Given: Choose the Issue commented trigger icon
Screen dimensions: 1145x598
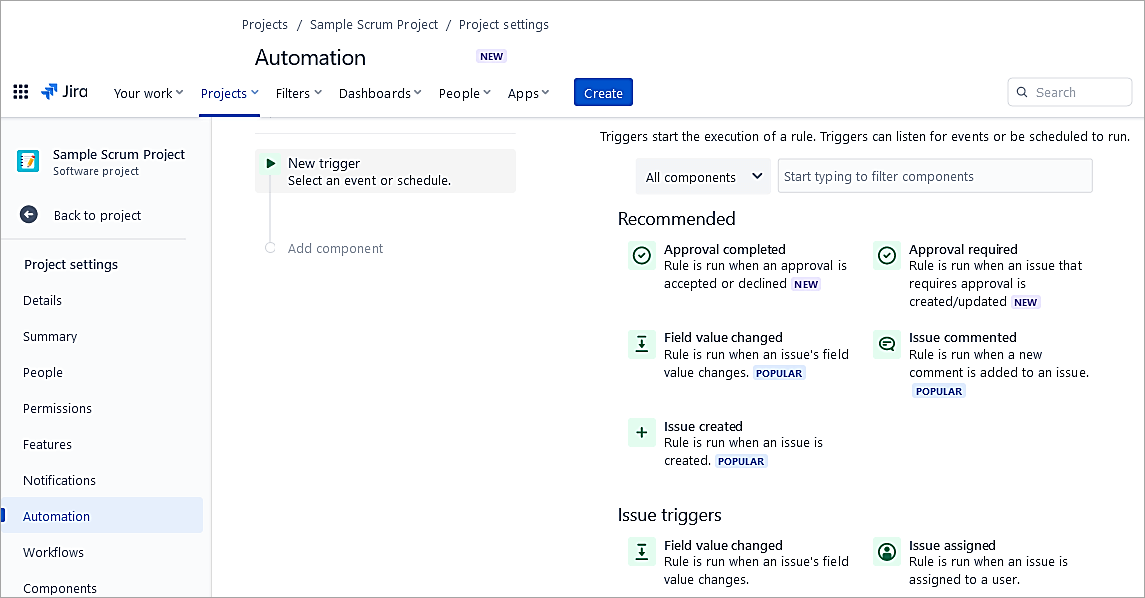Looking at the screenshot, I should [886, 344].
